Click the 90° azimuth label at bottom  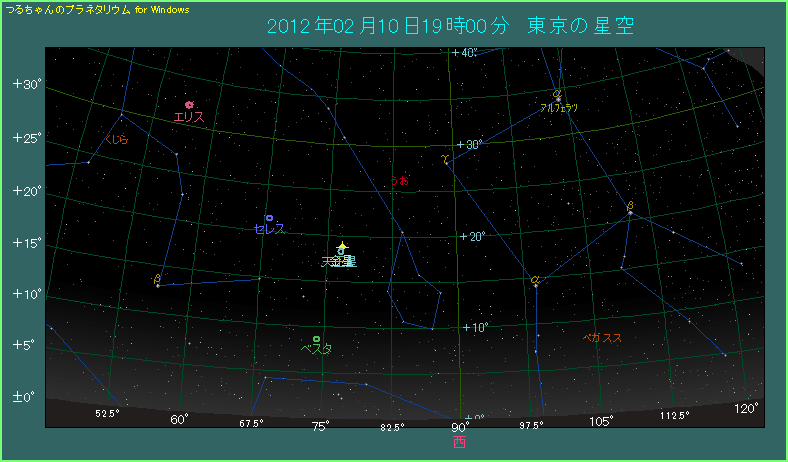click(x=459, y=427)
